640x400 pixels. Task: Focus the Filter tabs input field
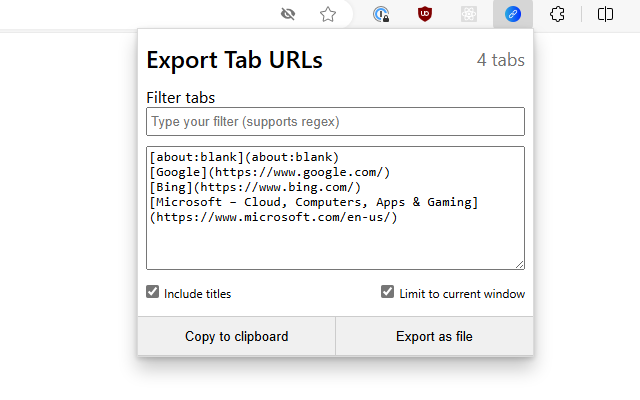[x=335, y=122]
